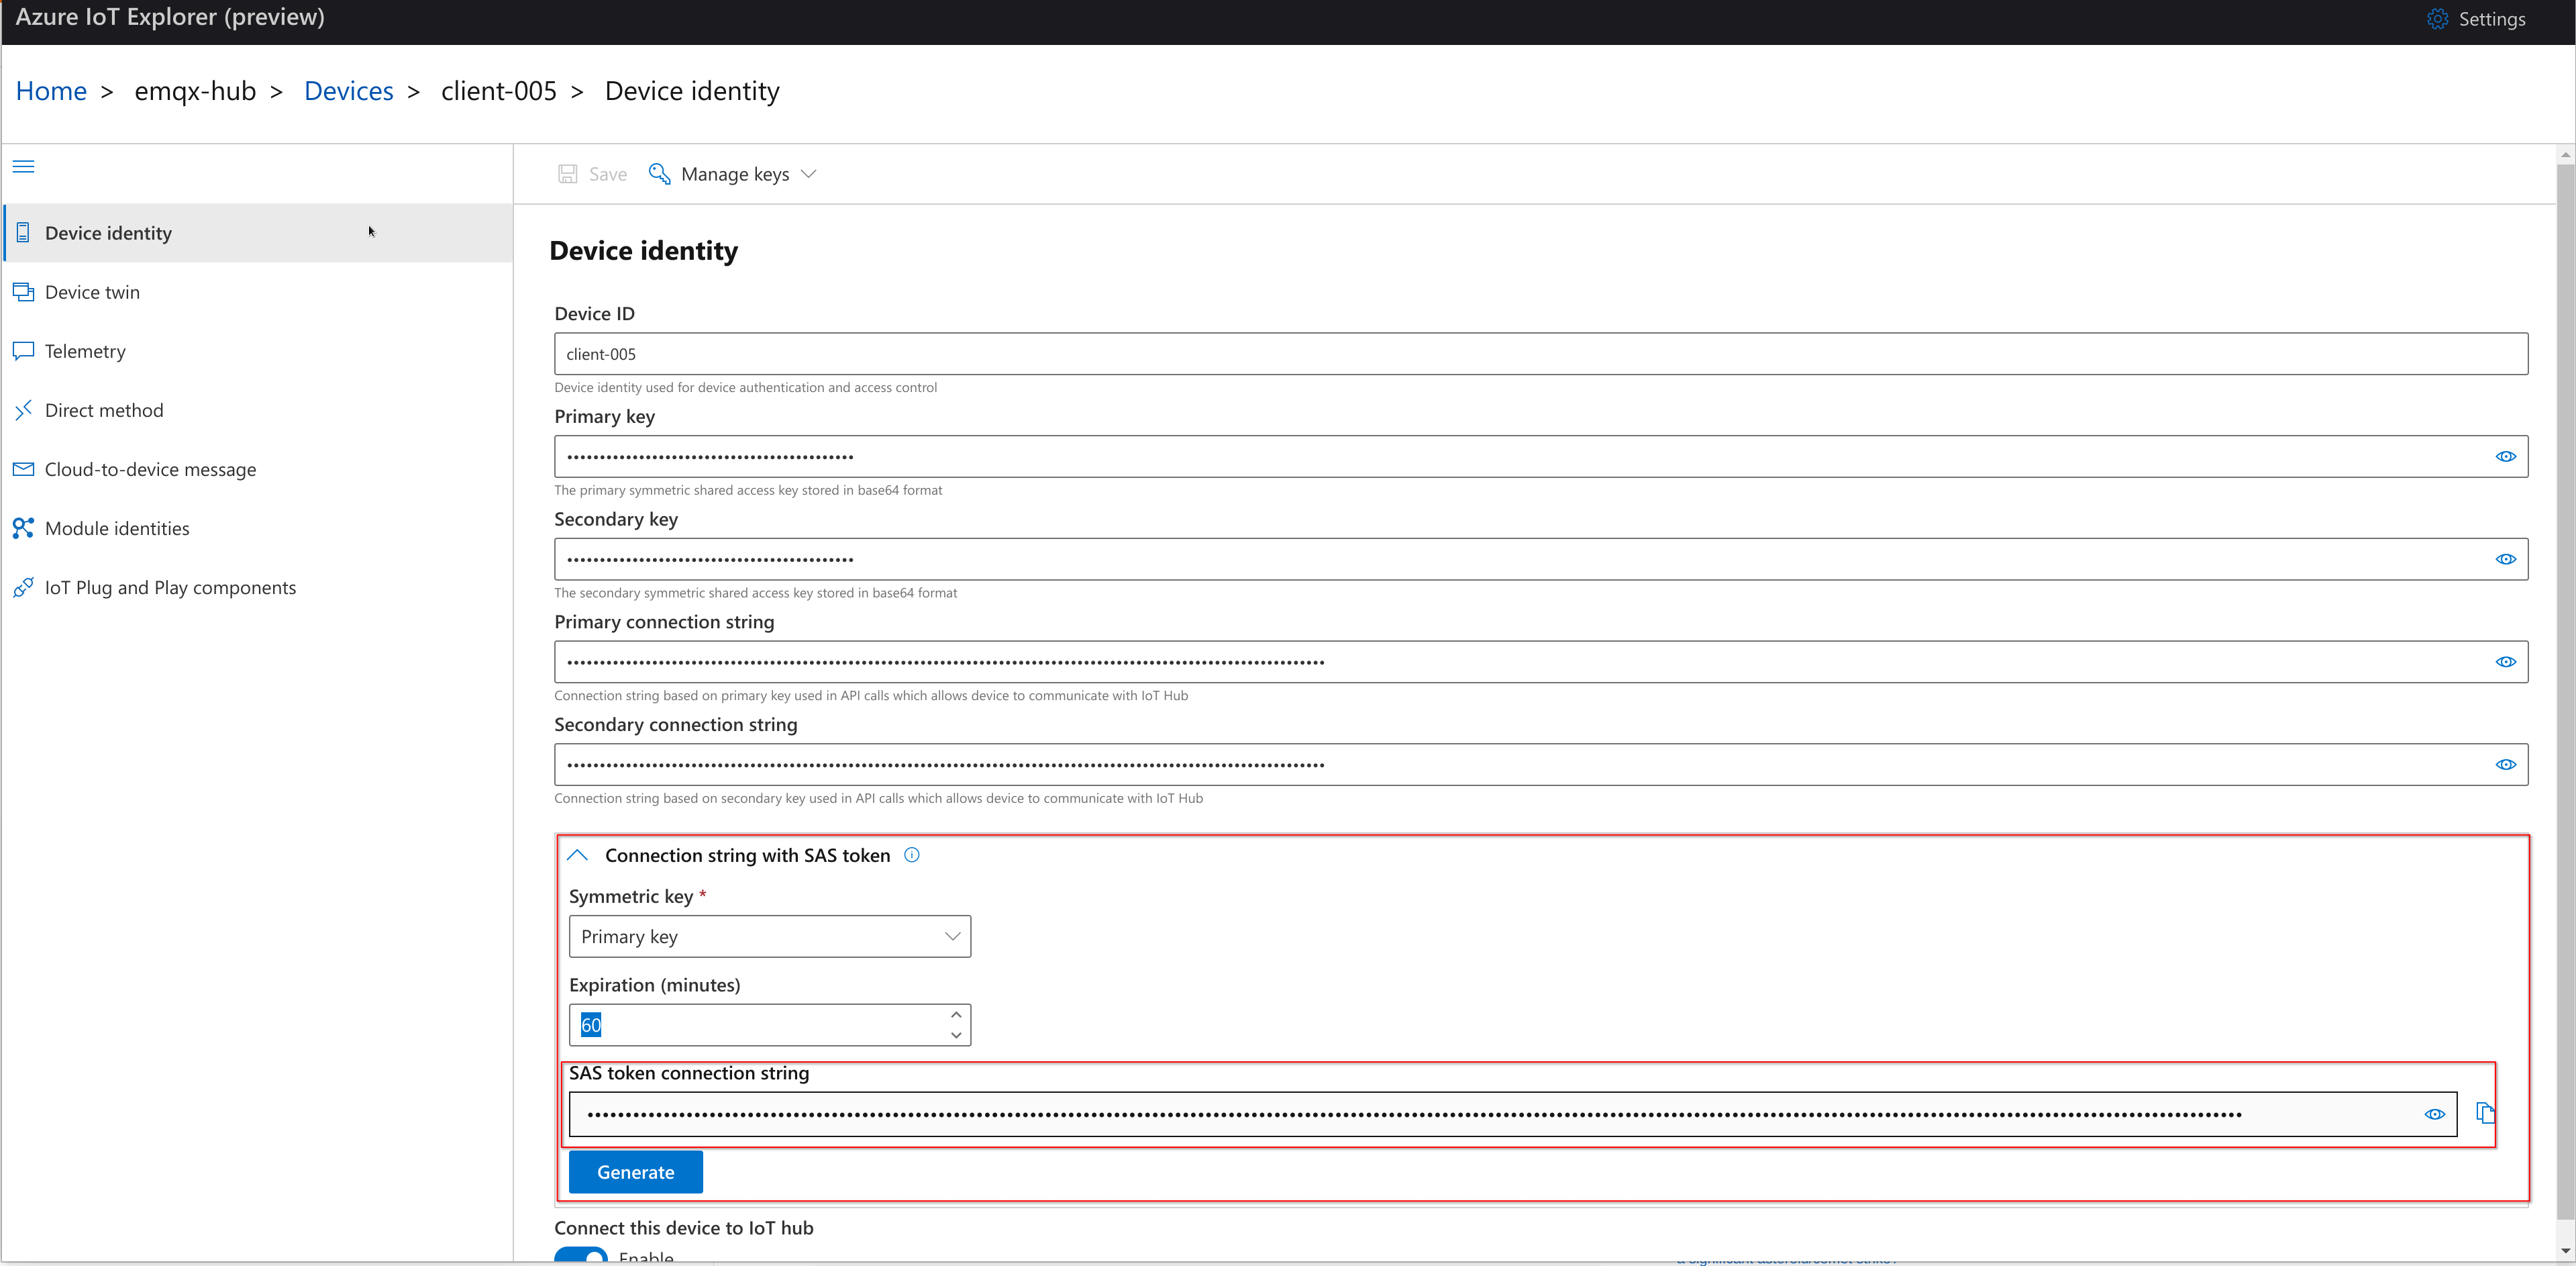The width and height of the screenshot is (2576, 1266).
Task: Select the Telemetry panel icon
Action: point(23,351)
